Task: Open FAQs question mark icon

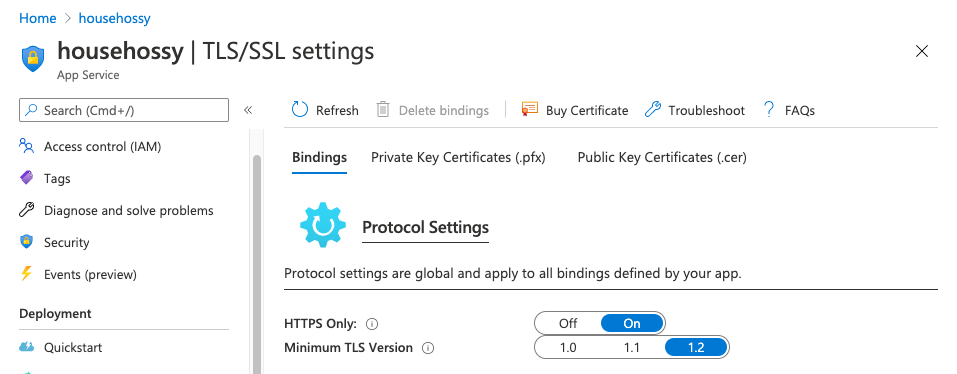Action: (x=769, y=110)
